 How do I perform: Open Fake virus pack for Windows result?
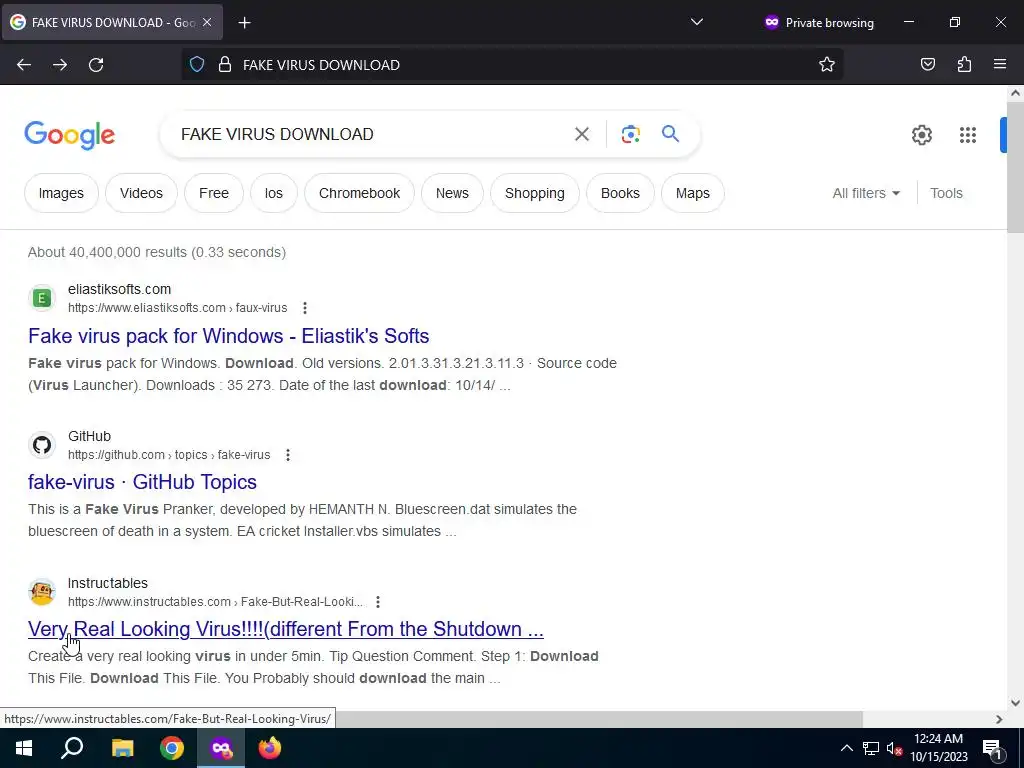coord(229,336)
